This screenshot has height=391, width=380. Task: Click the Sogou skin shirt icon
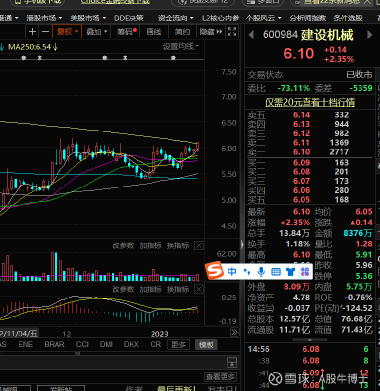[x=290, y=272]
